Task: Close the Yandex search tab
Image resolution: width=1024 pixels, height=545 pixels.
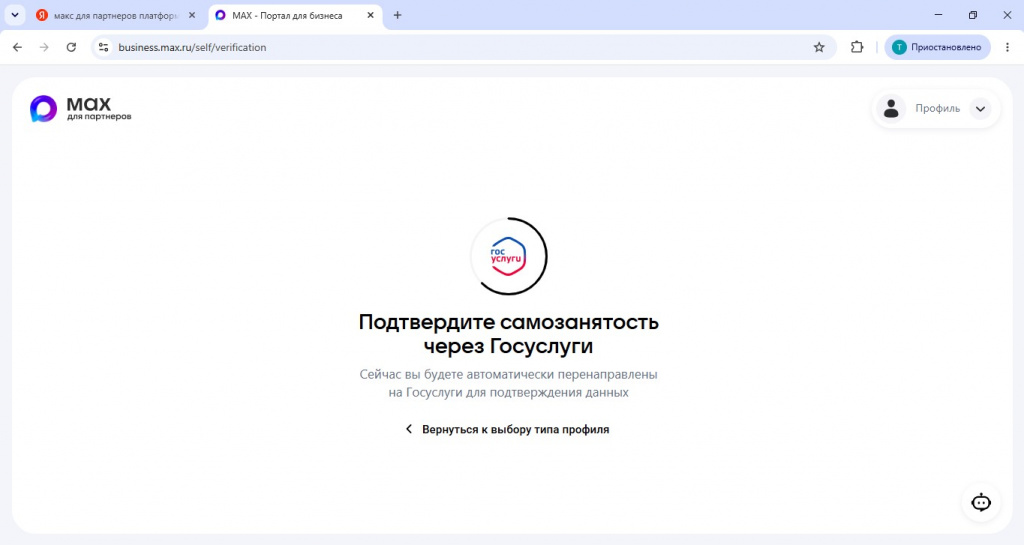Action: [192, 15]
